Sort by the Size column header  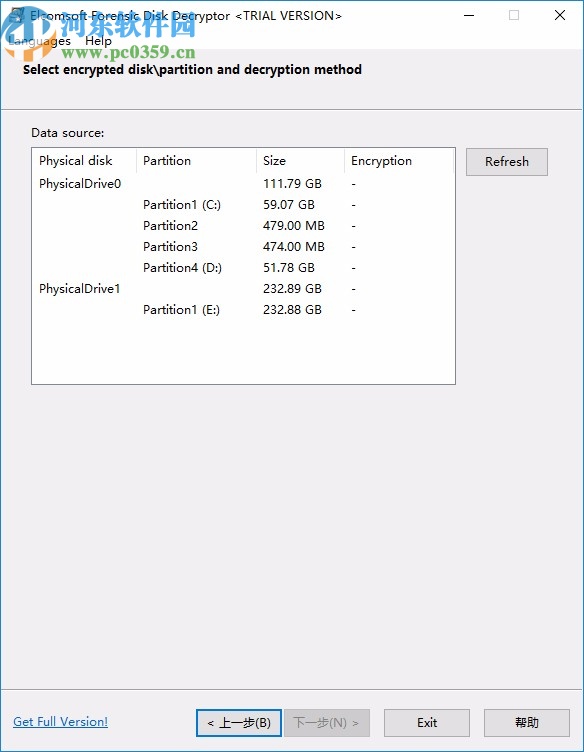[301, 161]
